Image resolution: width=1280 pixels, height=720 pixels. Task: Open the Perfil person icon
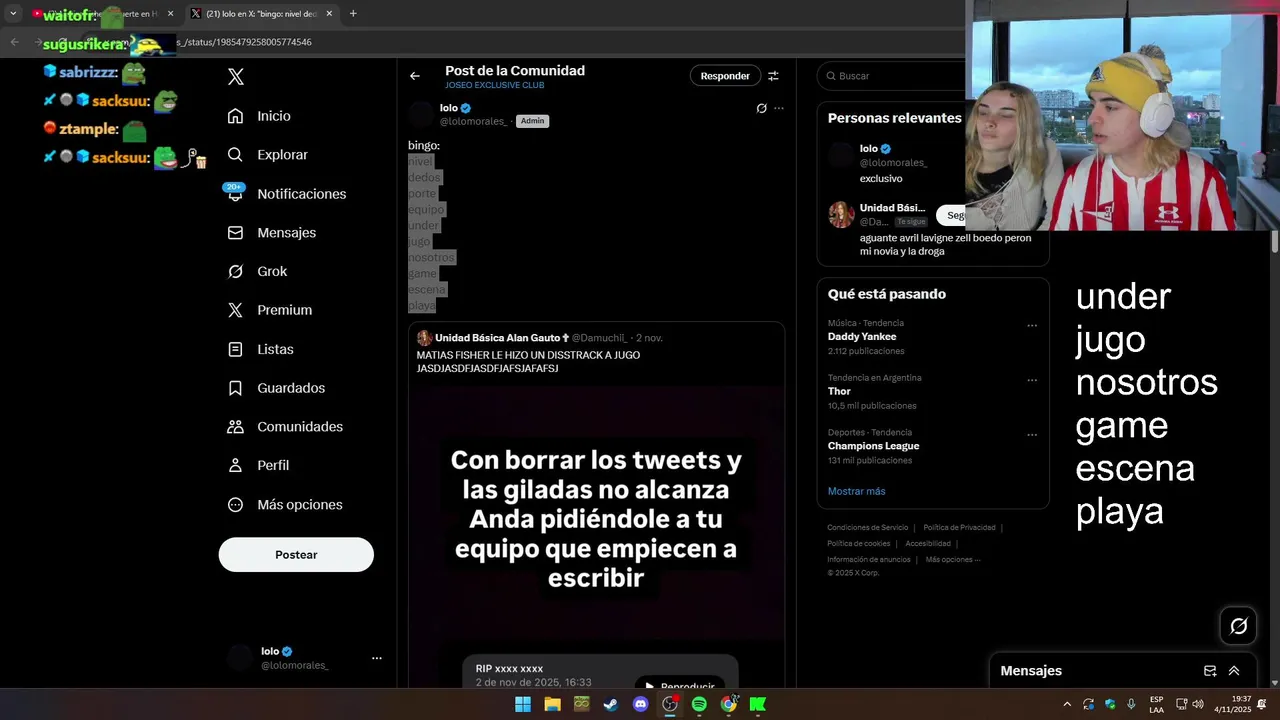point(235,465)
